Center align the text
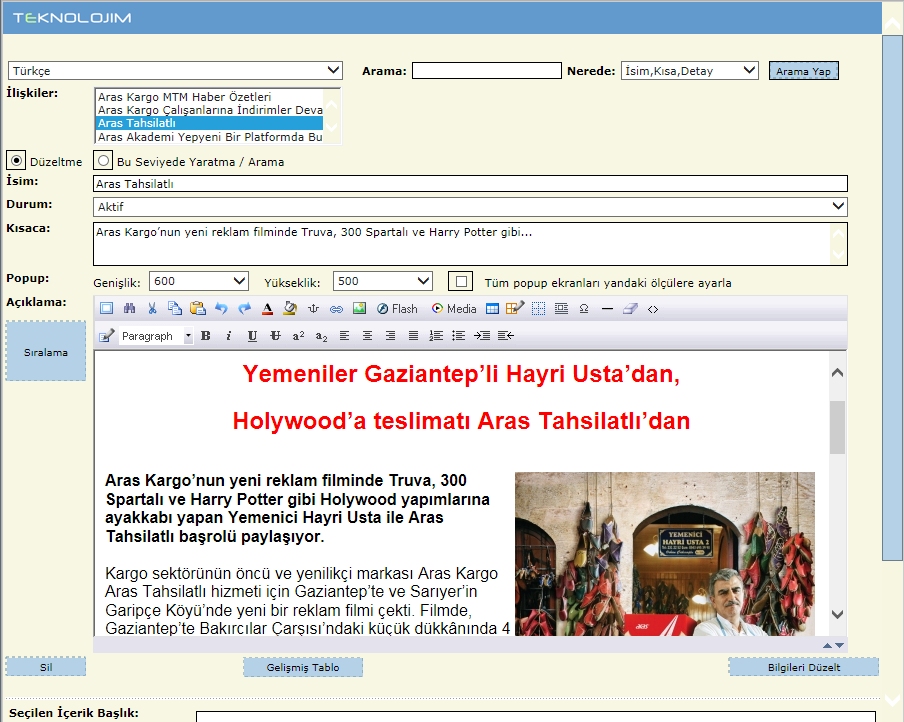This screenshot has width=904, height=722. (367, 336)
